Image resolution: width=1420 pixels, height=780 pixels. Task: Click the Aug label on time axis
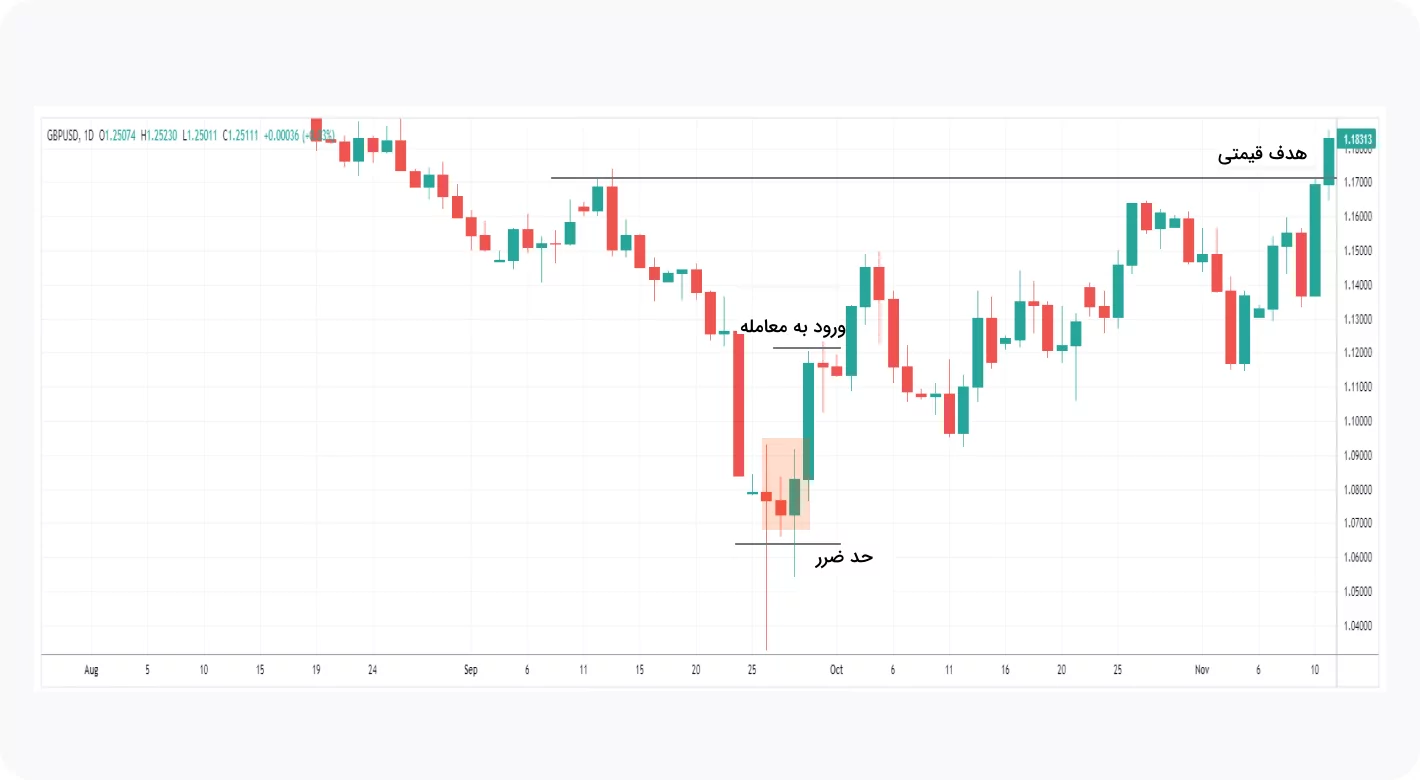coord(92,670)
